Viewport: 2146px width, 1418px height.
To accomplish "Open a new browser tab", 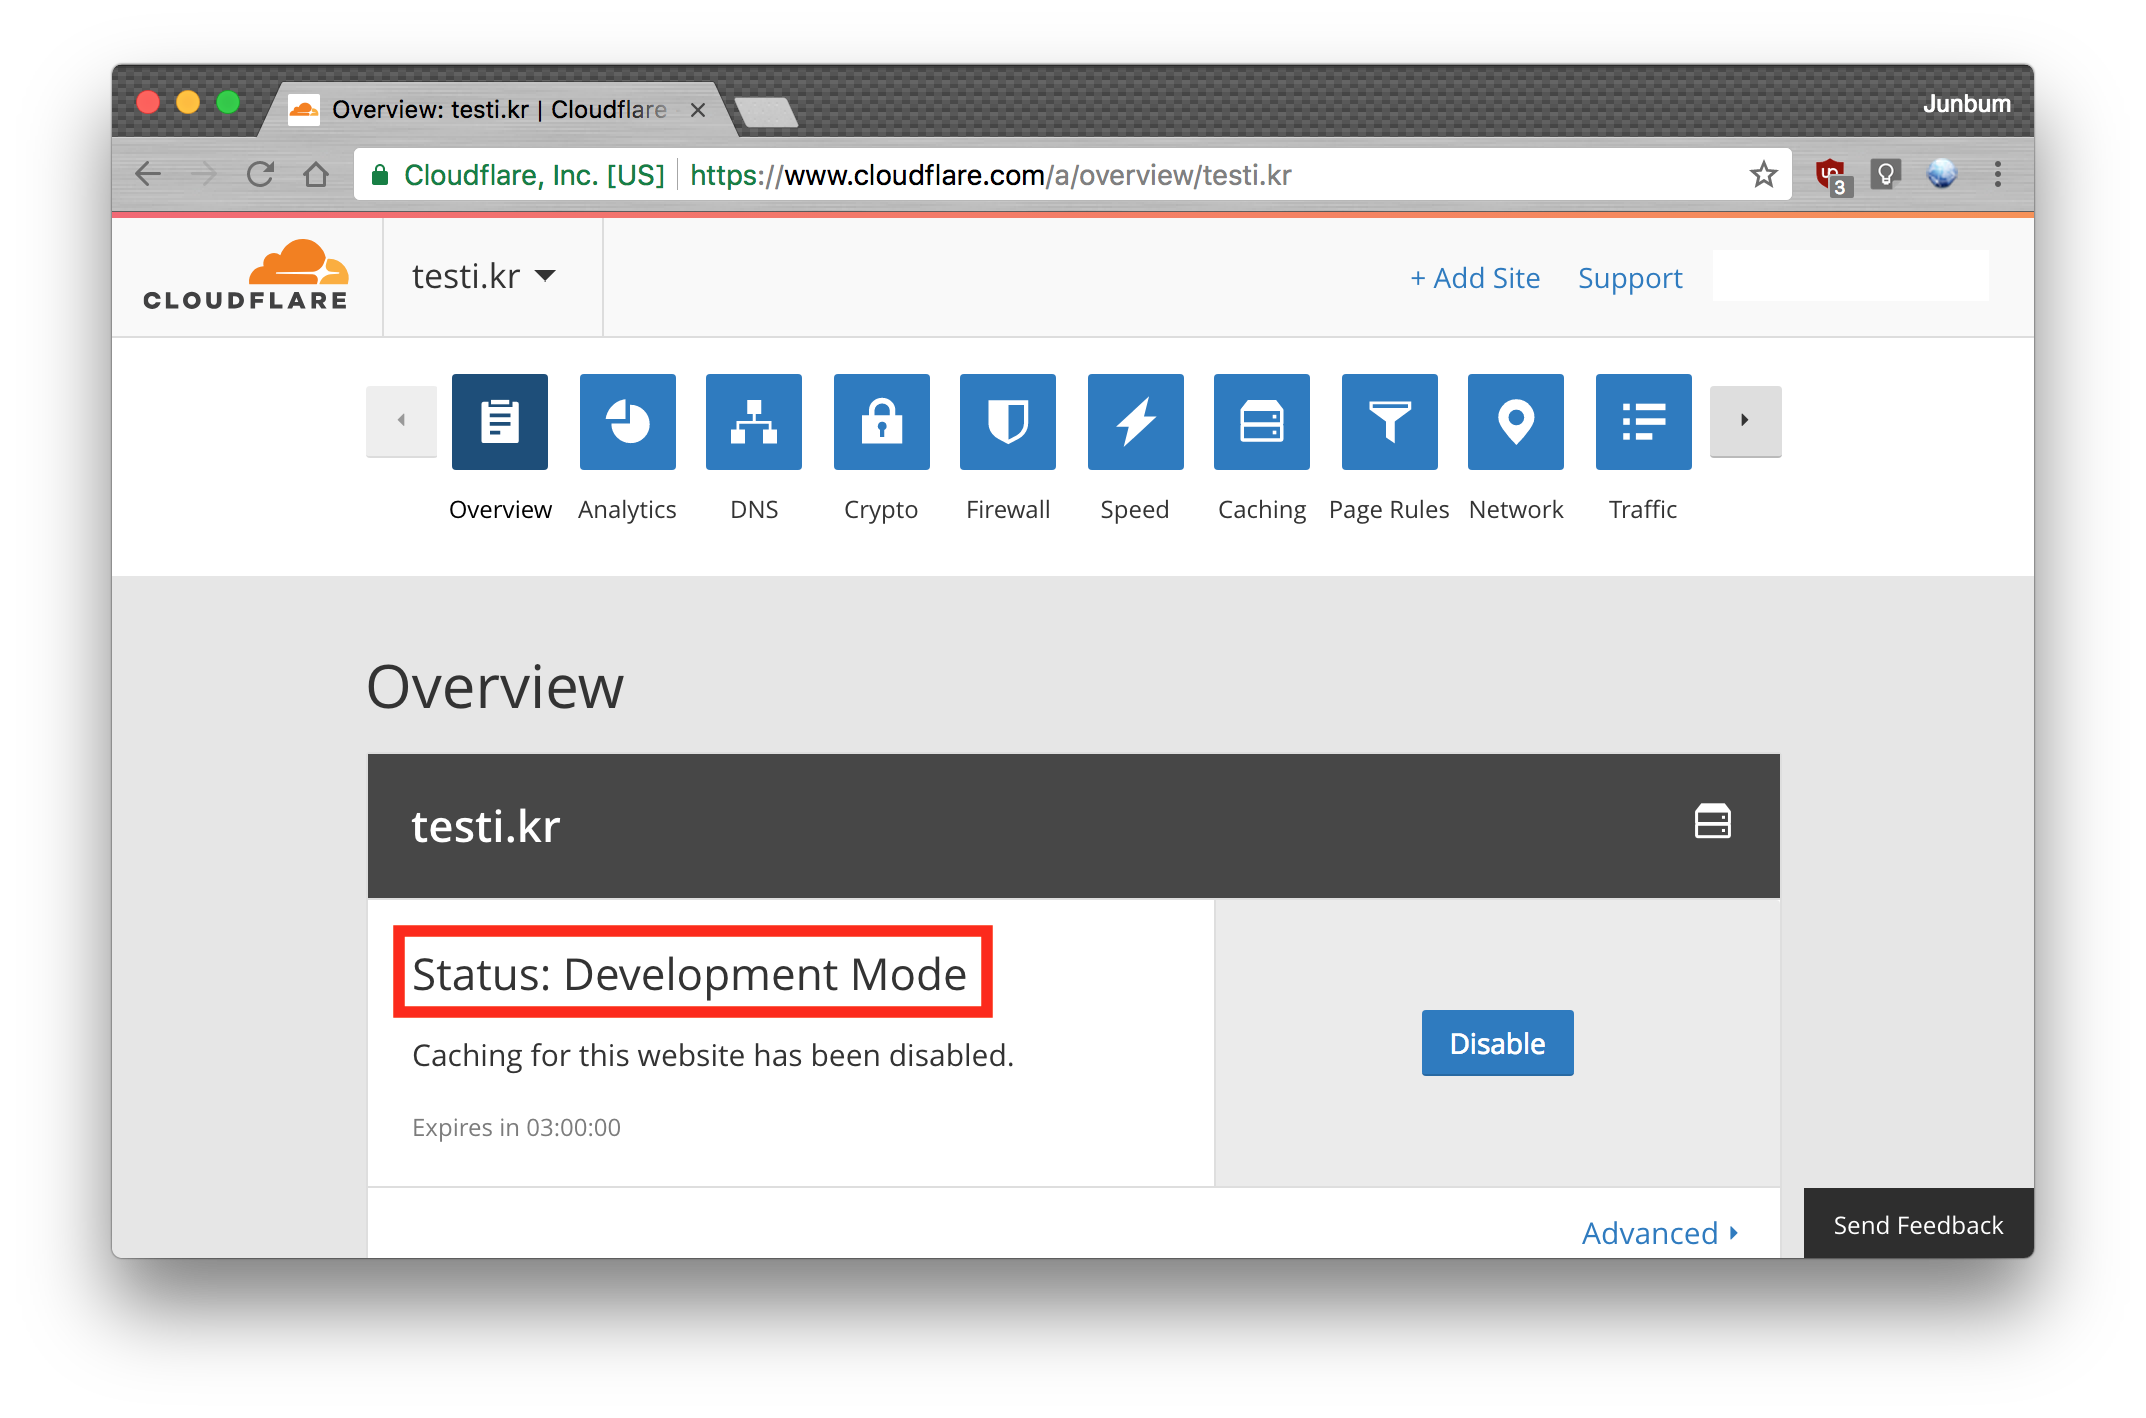I will [766, 111].
